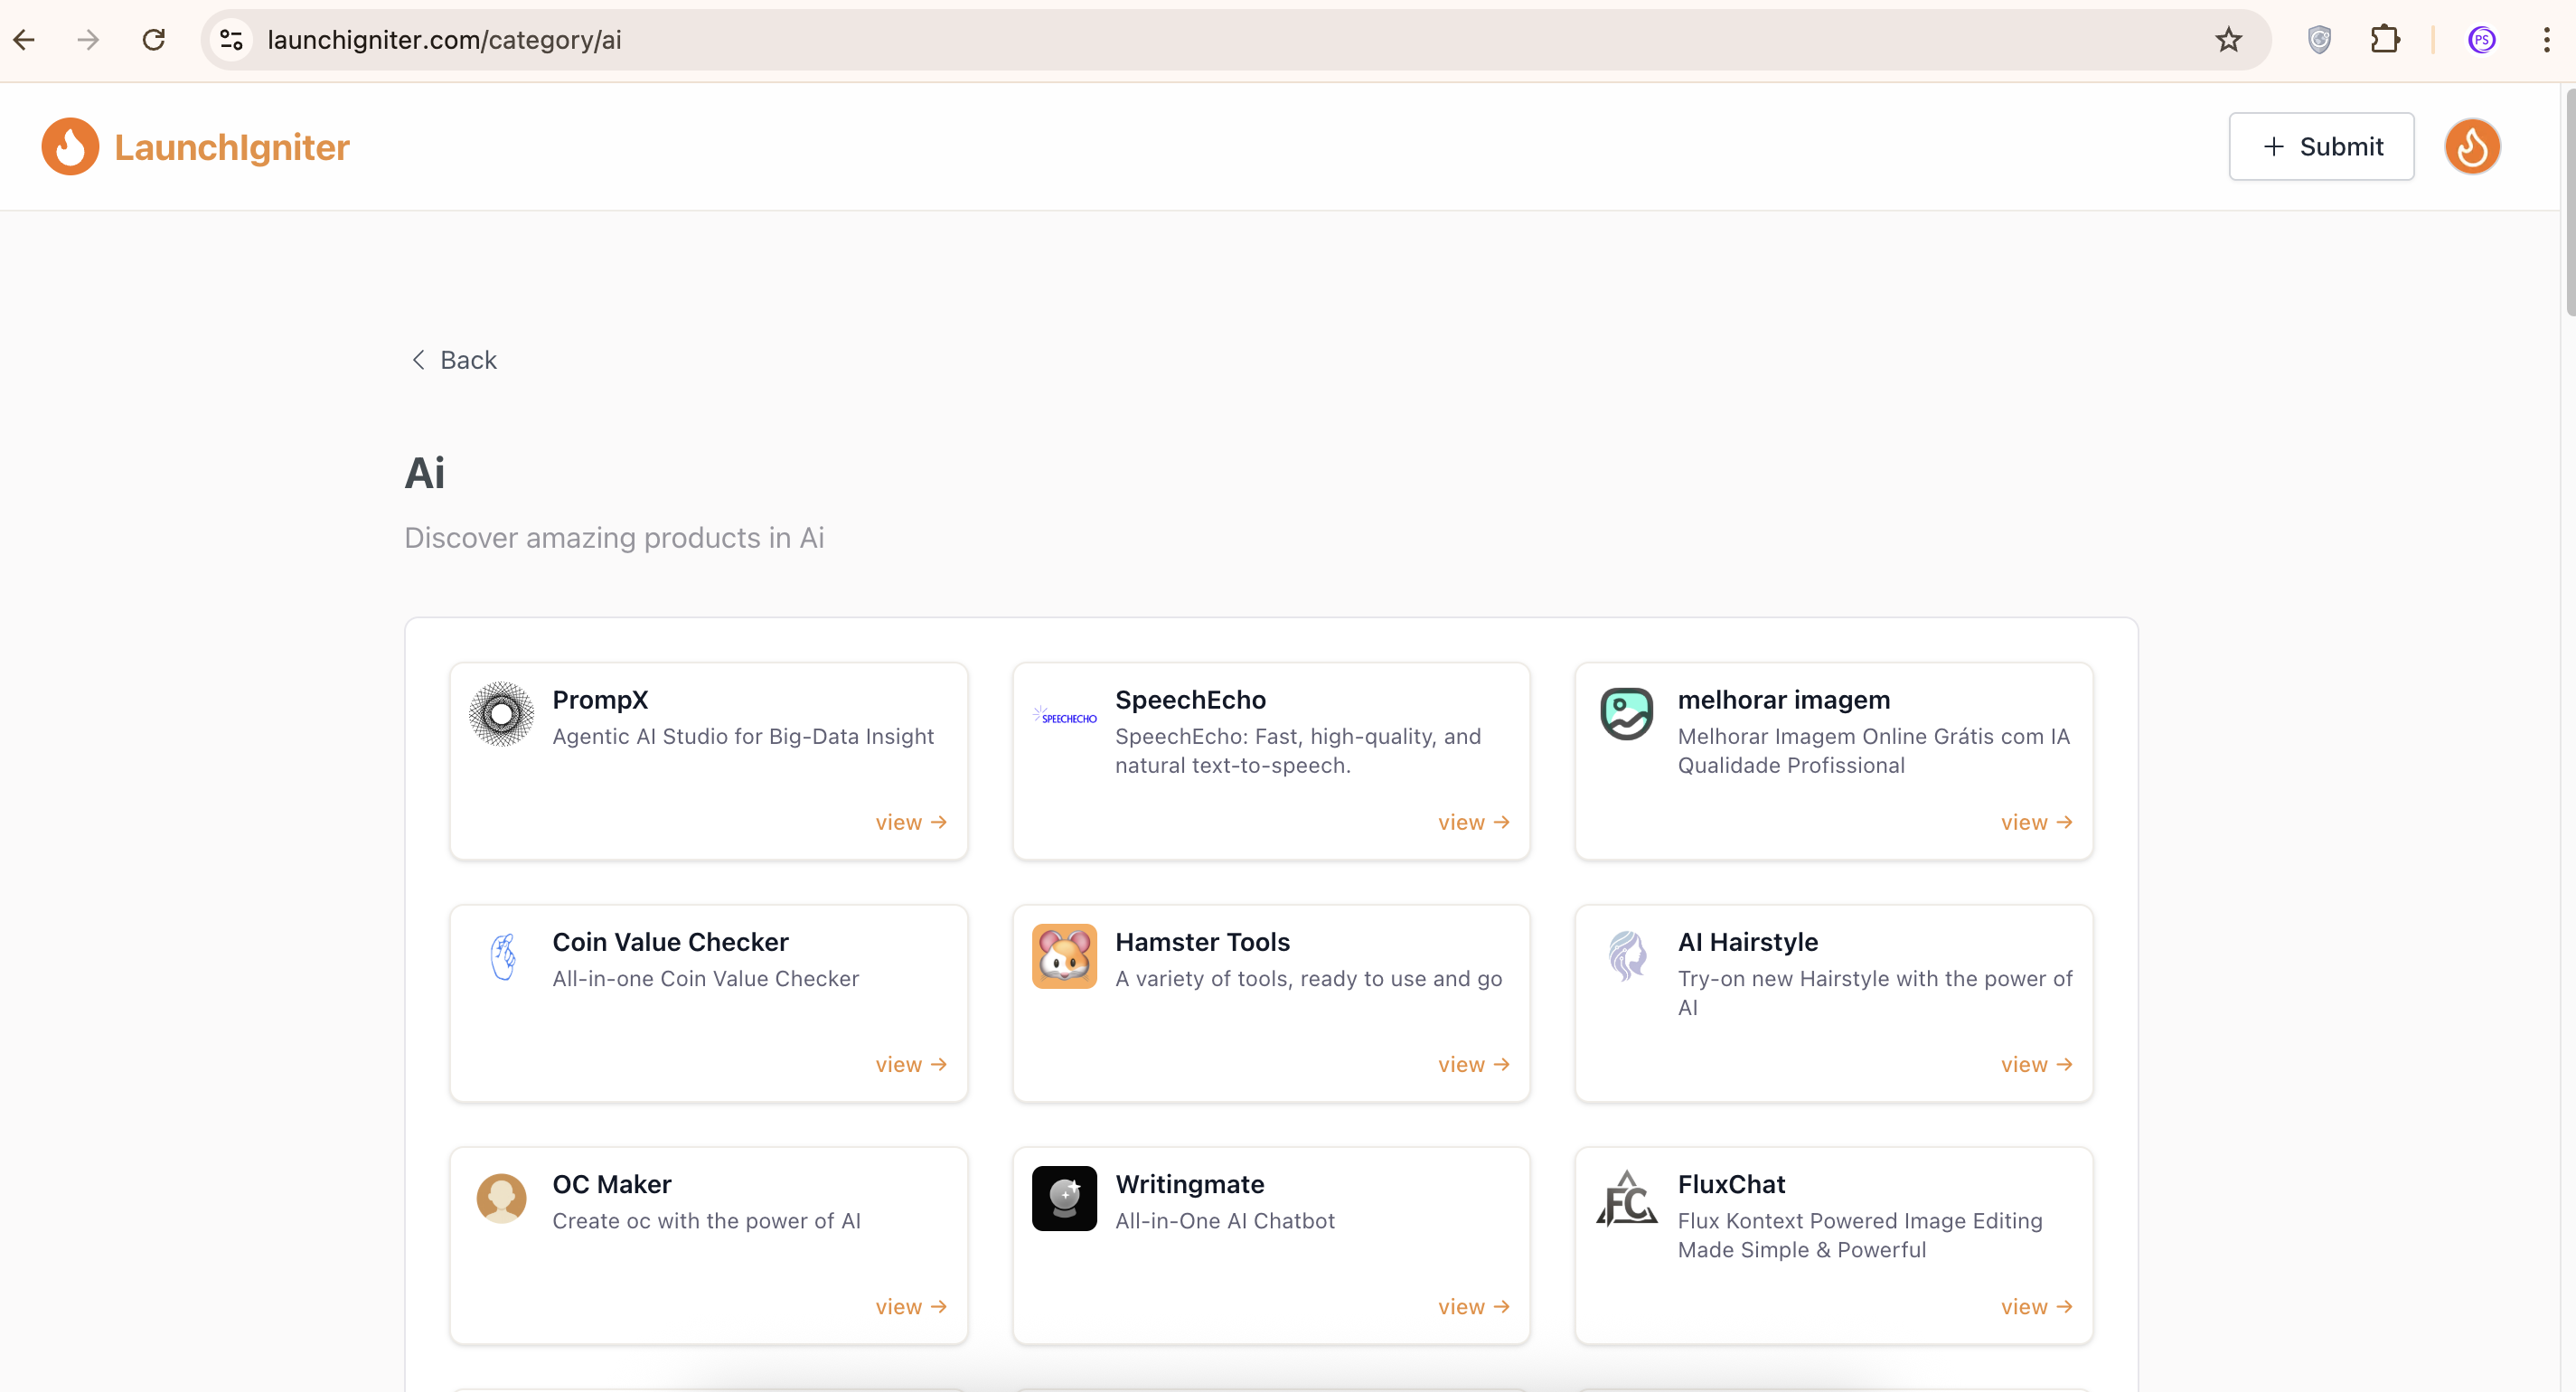The height and width of the screenshot is (1392, 2576).
Task: Open the LaunchIgniter home text link
Action: click(x=232, y=147)
